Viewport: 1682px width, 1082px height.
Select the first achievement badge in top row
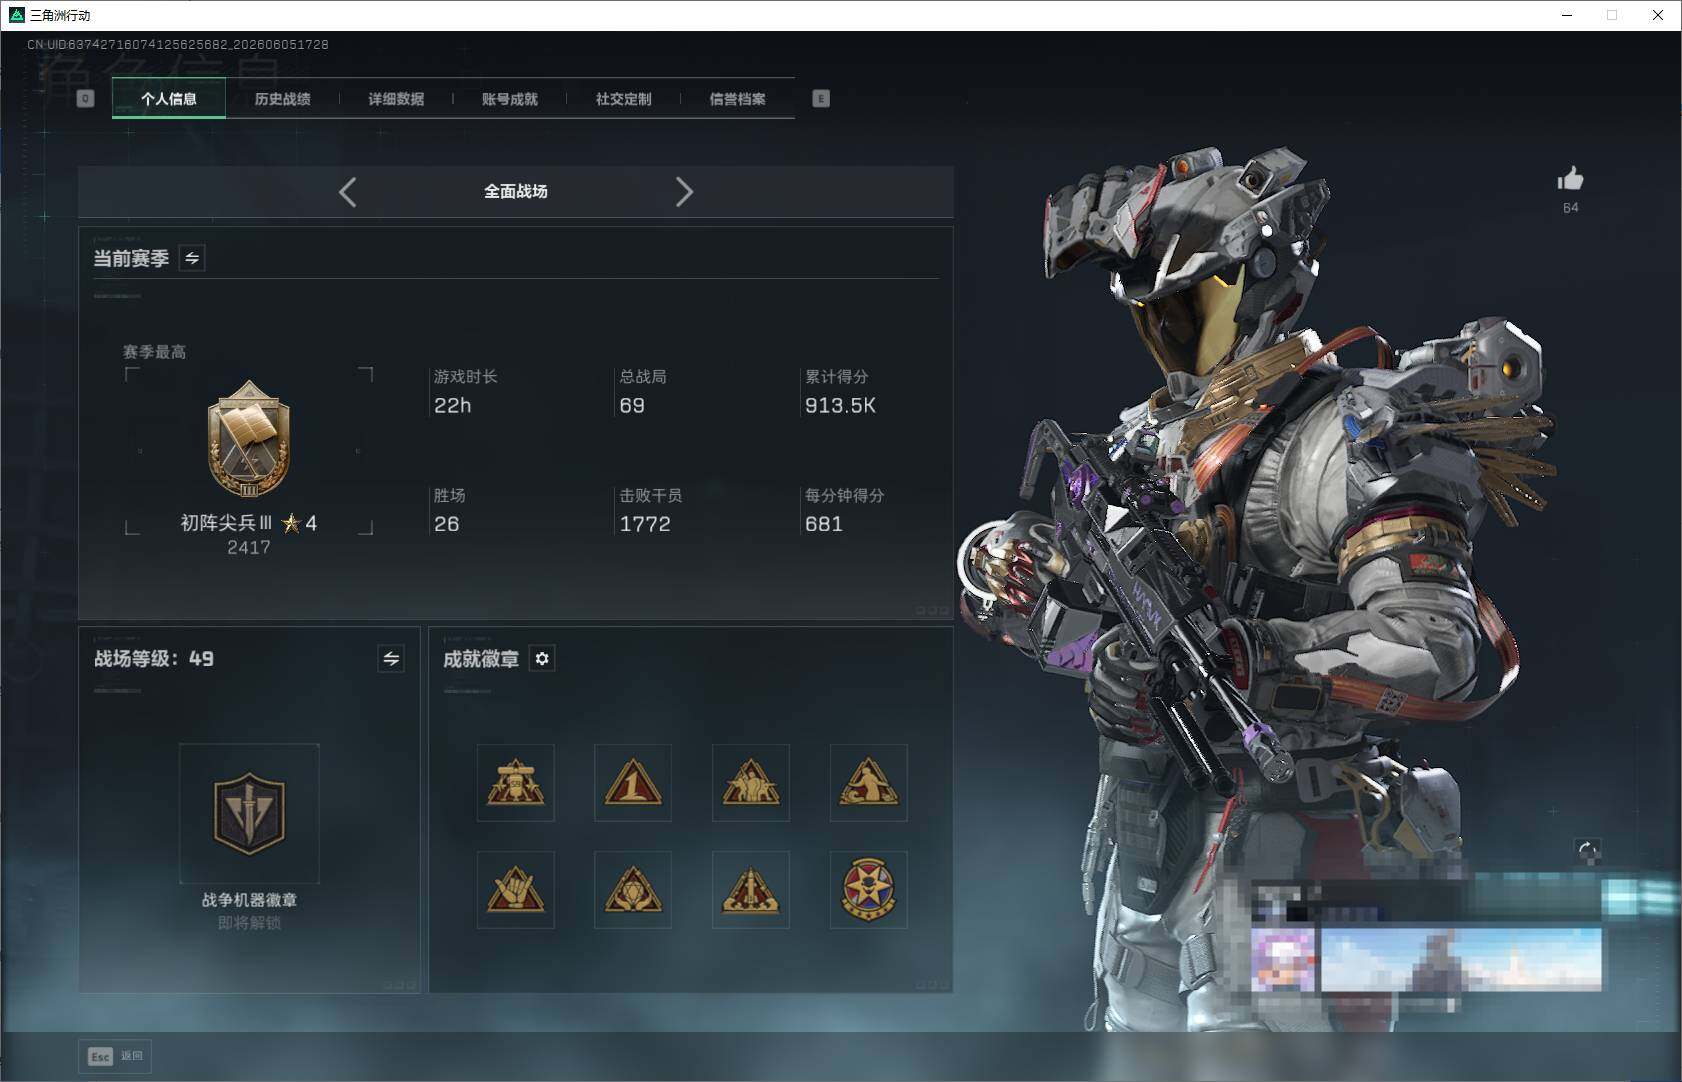[x=515, y=783]
